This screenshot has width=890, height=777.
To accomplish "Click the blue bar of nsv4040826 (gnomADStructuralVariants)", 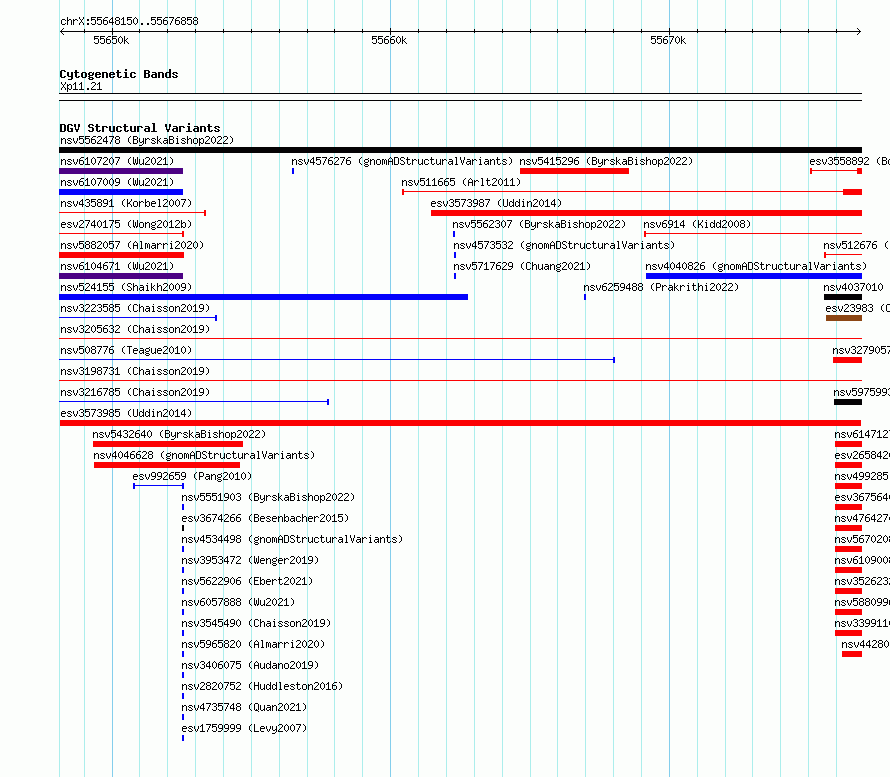I will coord(754,276).
